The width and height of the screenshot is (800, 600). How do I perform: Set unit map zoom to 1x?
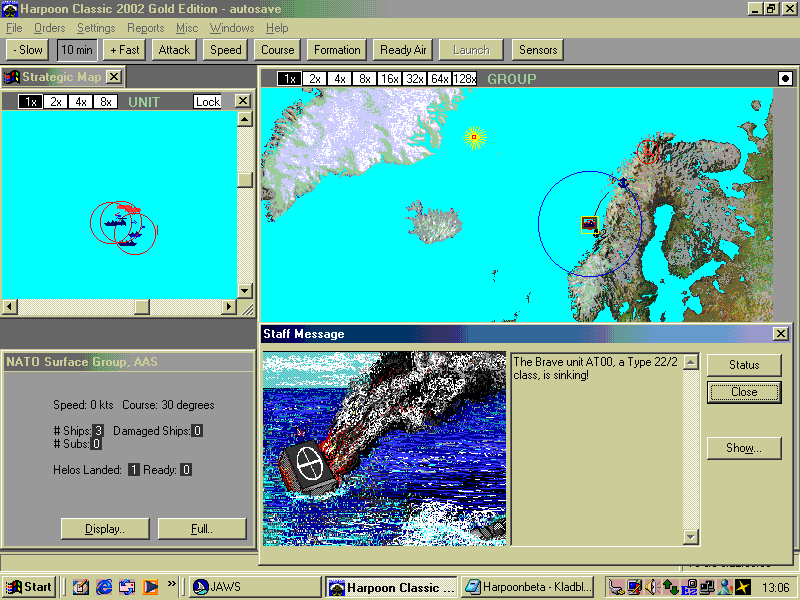click(x=31, y=102)
